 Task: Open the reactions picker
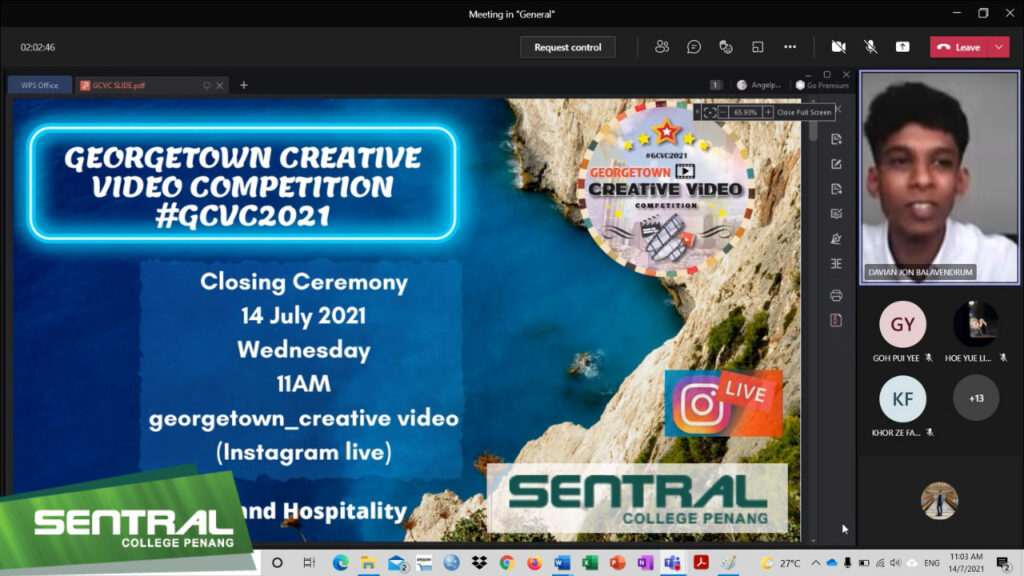[x=726, y=46]
